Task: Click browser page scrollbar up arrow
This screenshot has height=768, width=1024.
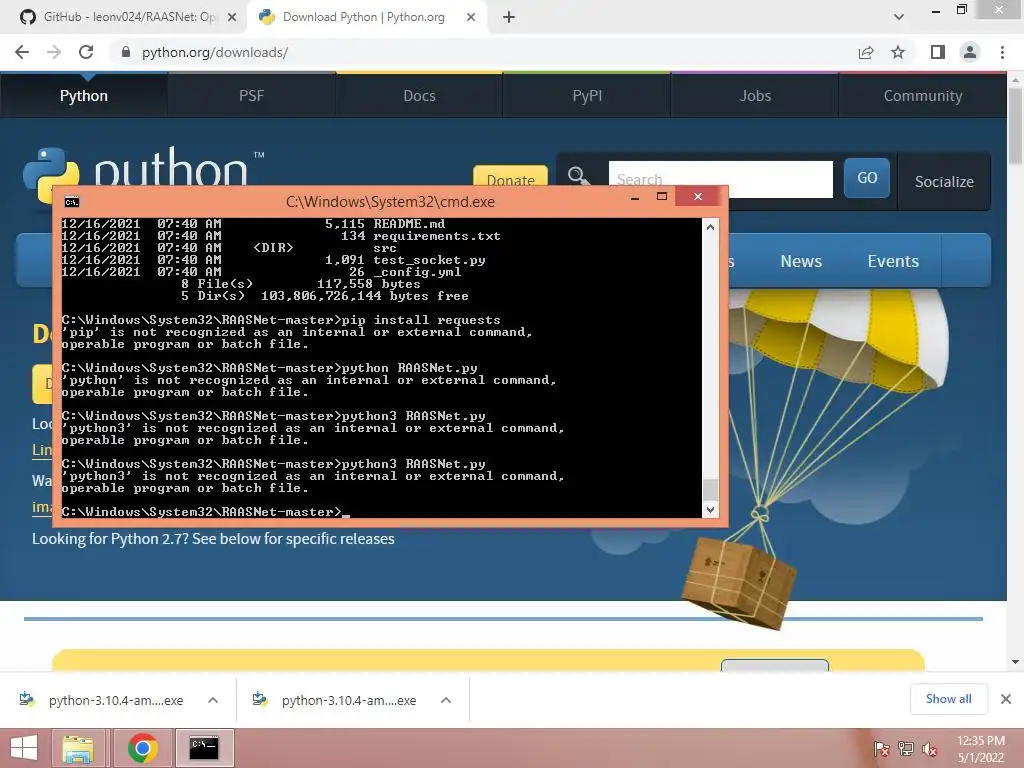Action: pos(1015,80)
